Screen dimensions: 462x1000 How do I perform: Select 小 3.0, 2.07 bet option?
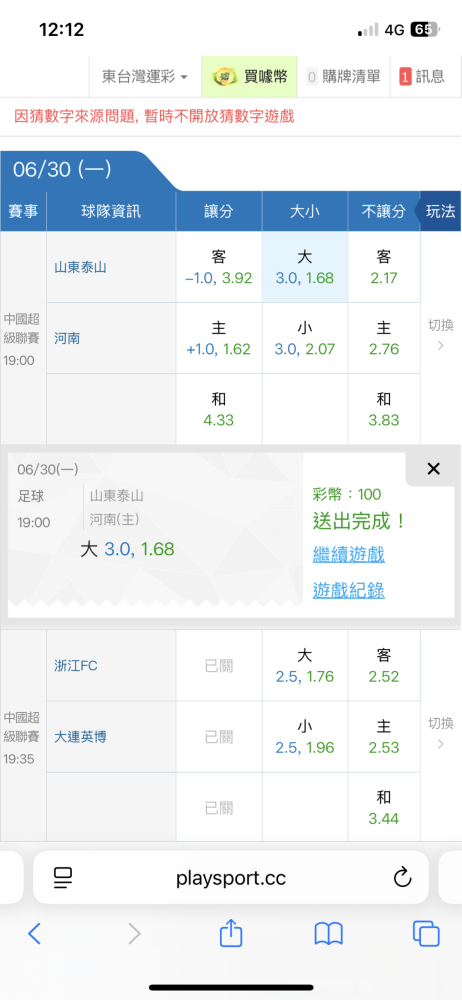(304, 338)
